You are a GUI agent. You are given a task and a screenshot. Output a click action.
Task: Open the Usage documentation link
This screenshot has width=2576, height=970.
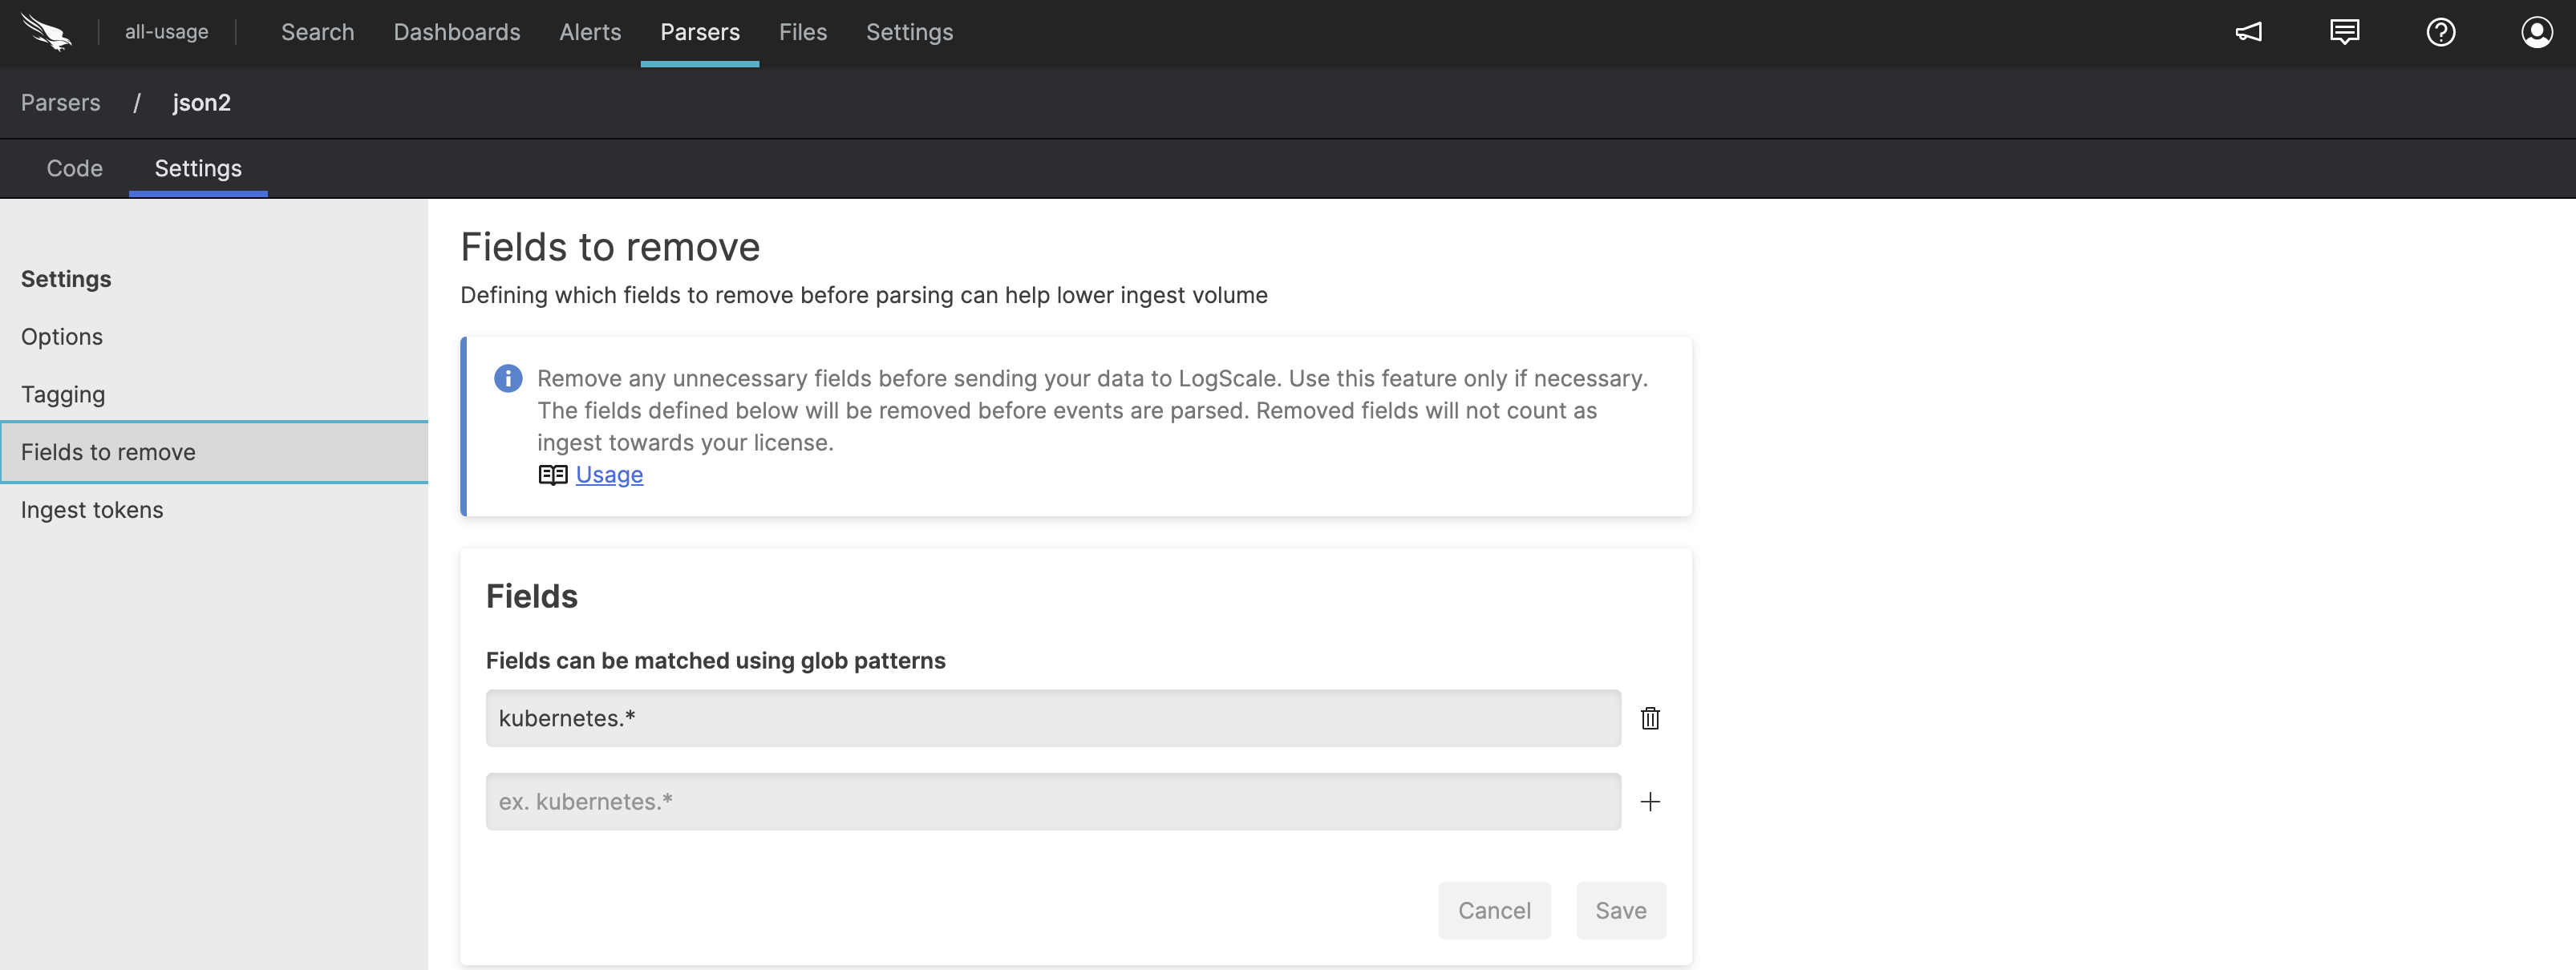pos(608,475)
